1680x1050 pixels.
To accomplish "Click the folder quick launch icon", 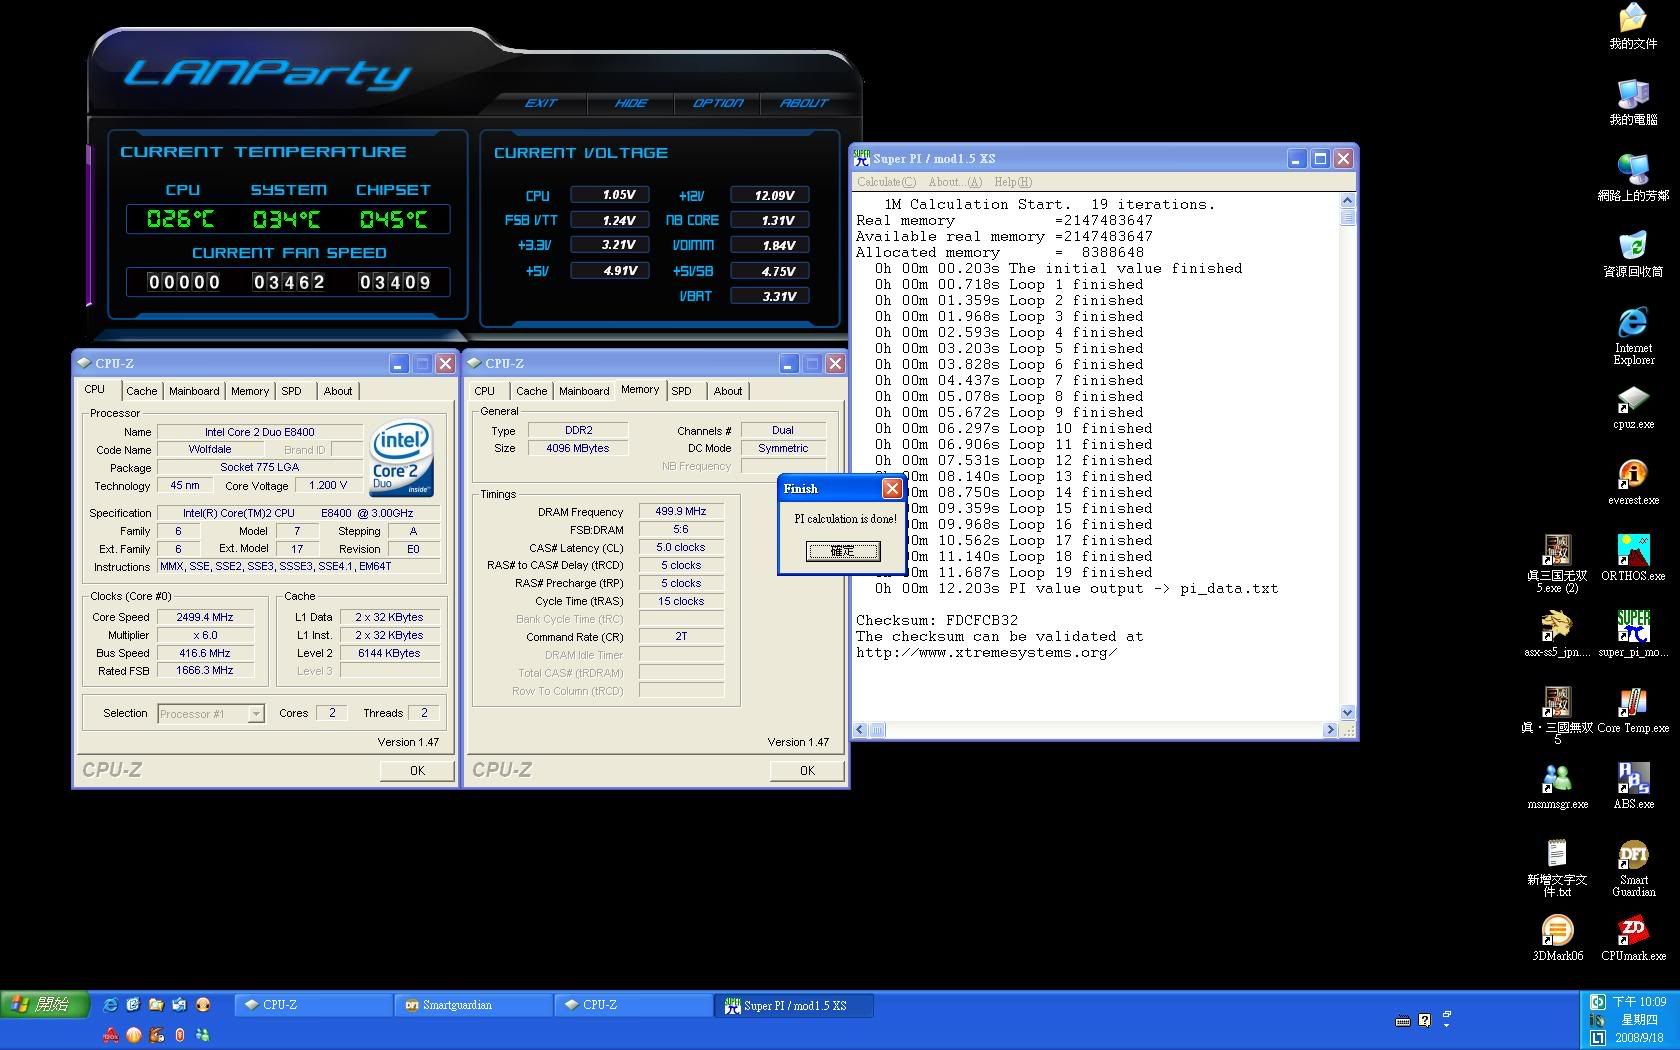I will (156, 1005).
